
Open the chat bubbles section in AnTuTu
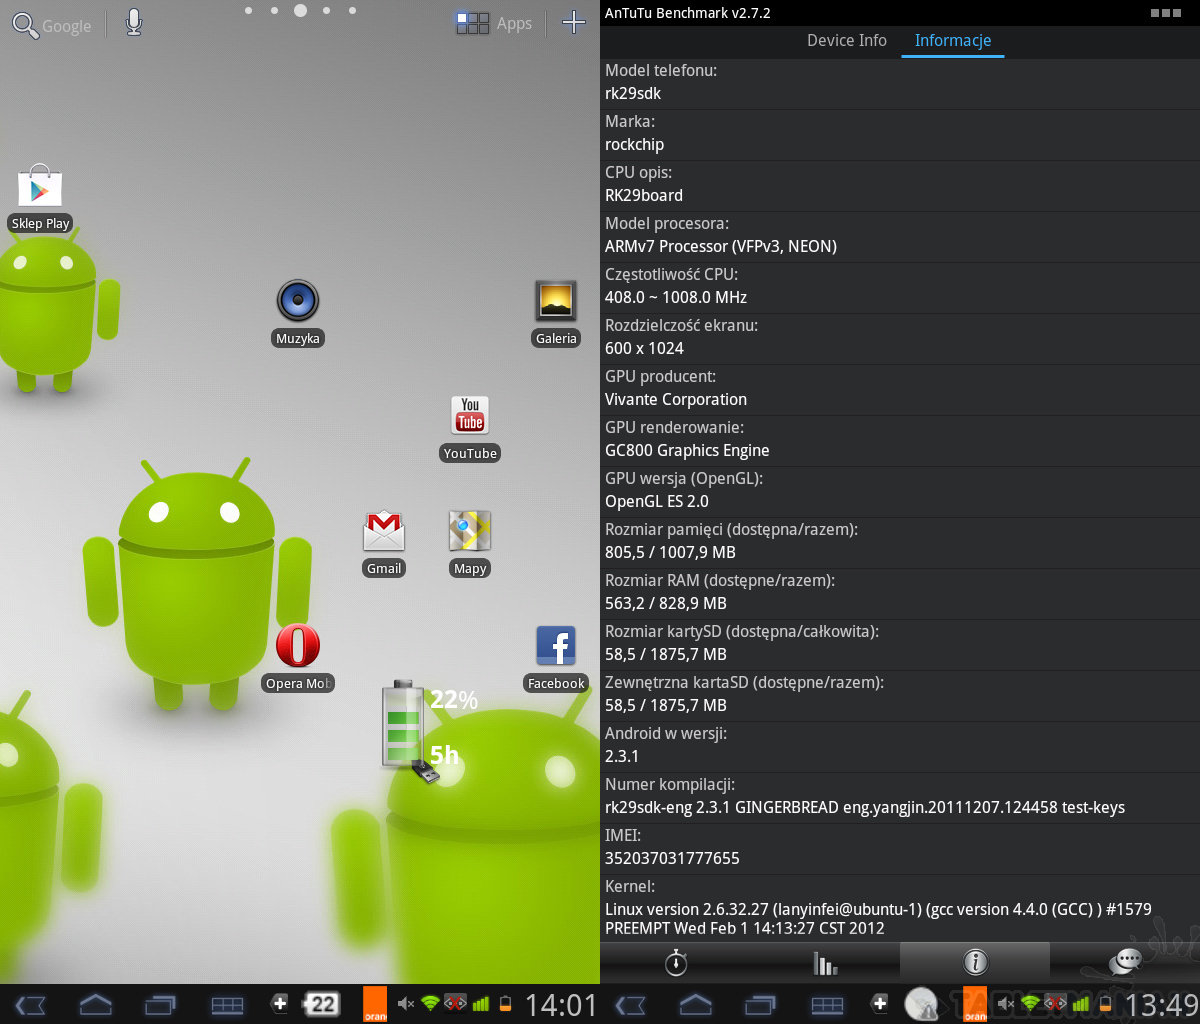coord(1125,962)
